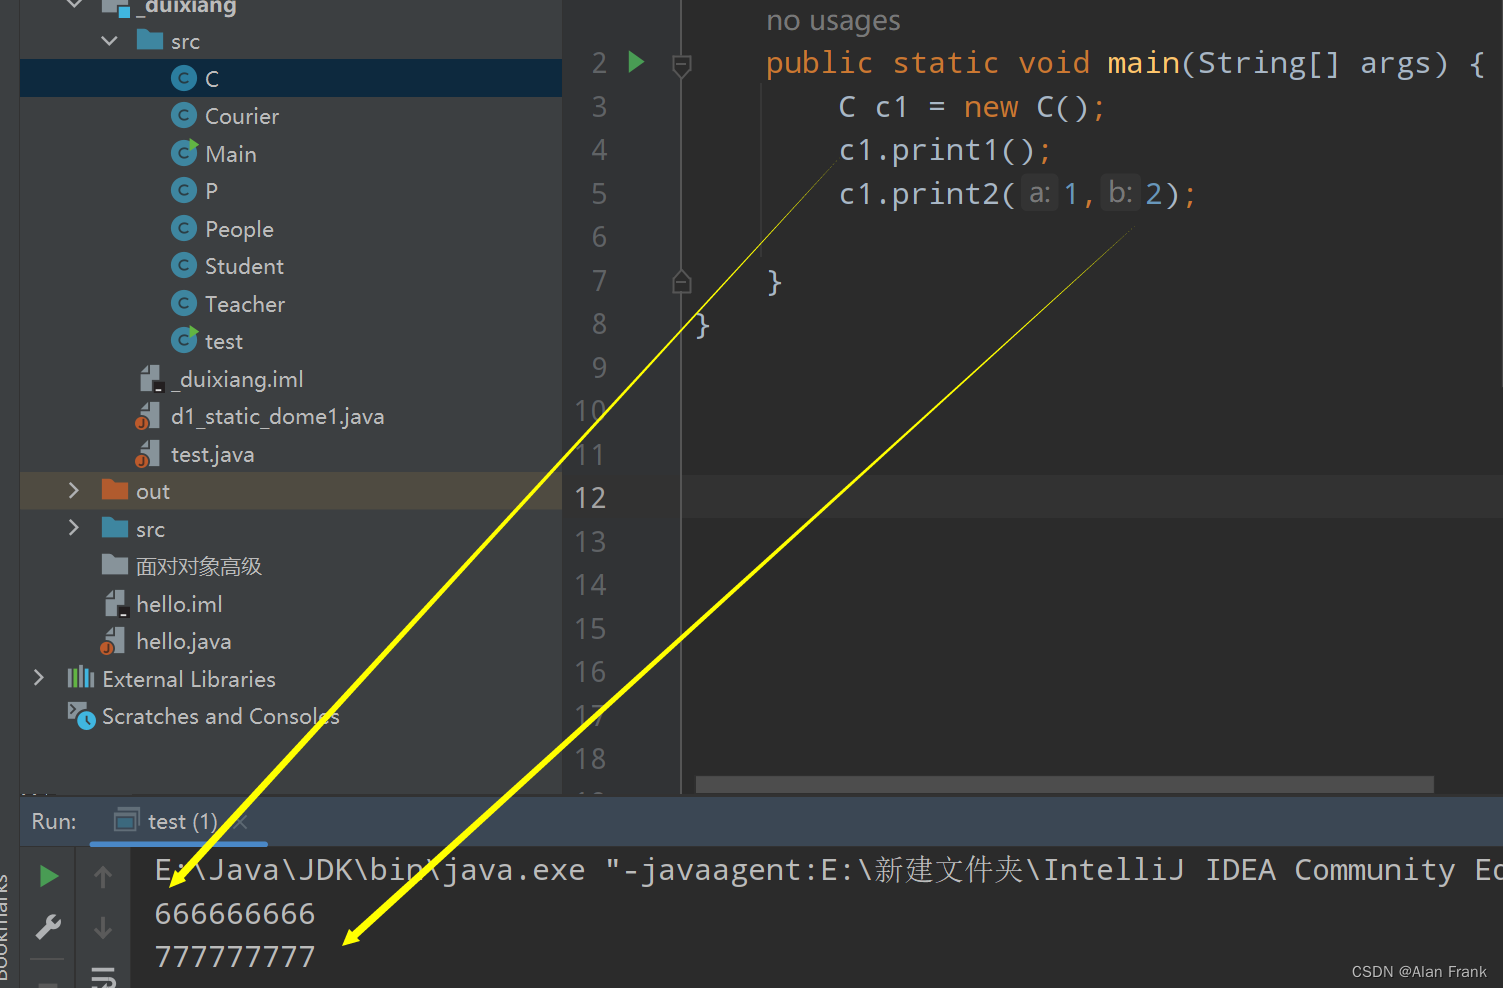
Task: Expand the lower src folder
Action: tap(73, 528)
